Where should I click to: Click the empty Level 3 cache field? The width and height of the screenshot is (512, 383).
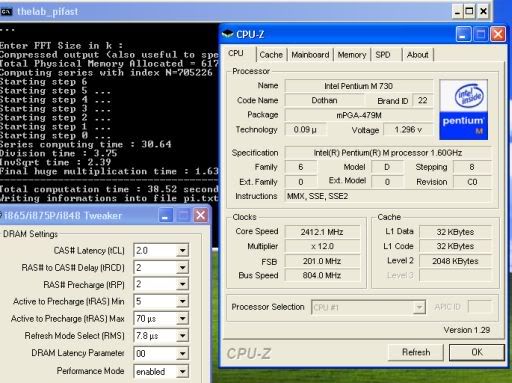455,275
